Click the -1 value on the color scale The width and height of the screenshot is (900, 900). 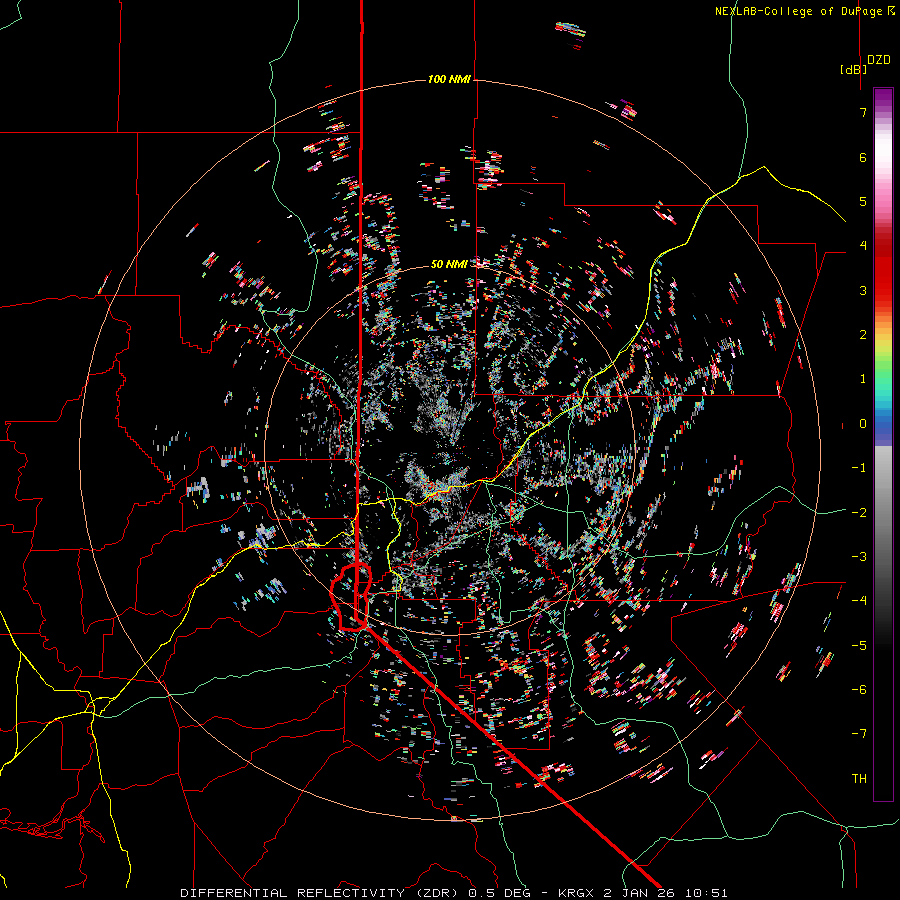click(x=859, y=468)
